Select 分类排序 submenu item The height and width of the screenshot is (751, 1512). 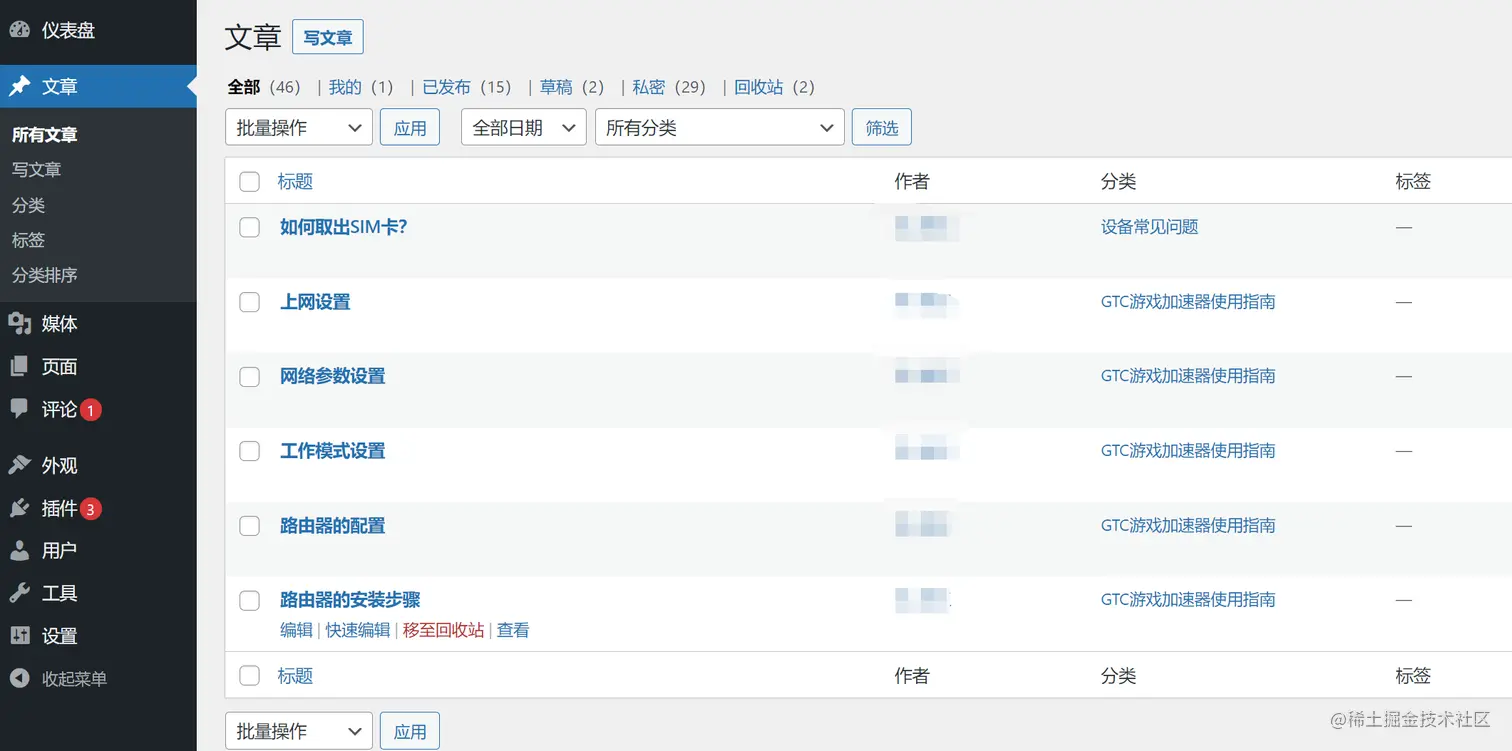tap(44, 274)
